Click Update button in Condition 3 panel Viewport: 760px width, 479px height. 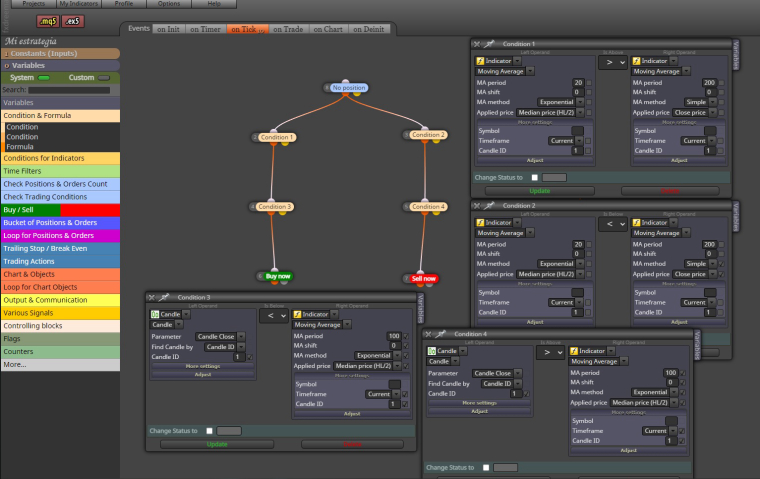pos(217,444)
